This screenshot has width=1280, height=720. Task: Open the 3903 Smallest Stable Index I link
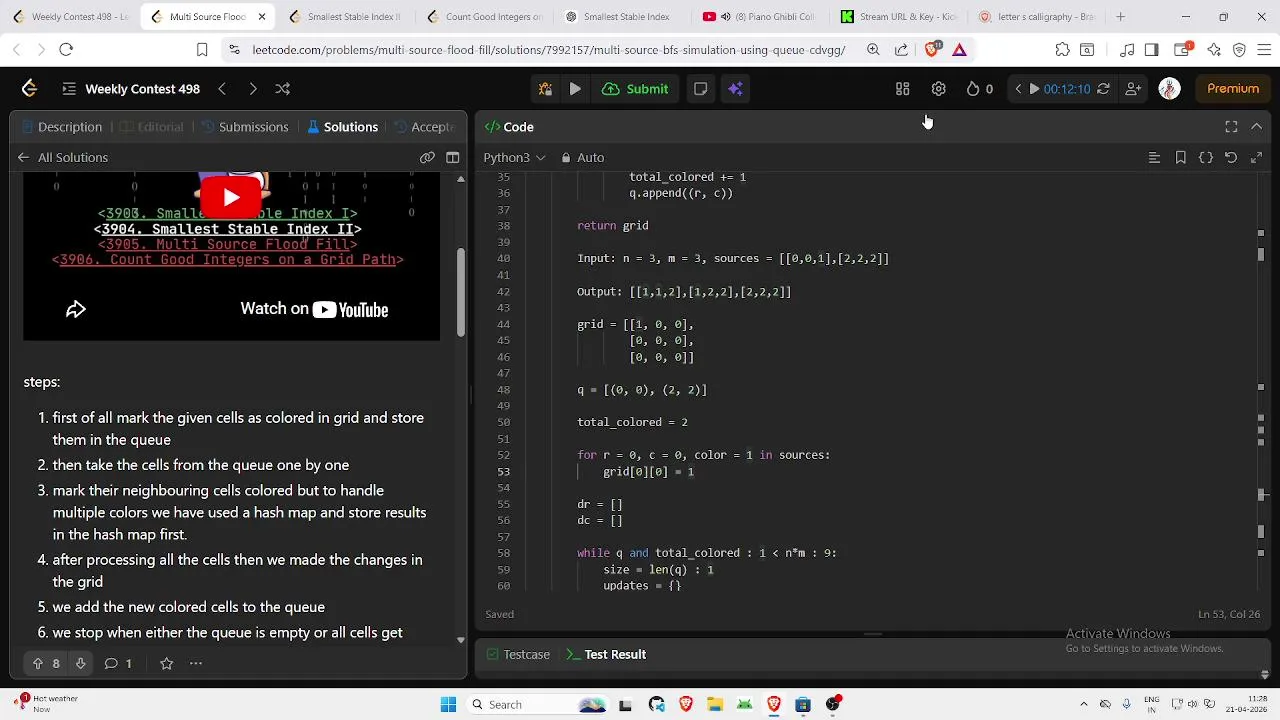[227, 213]
